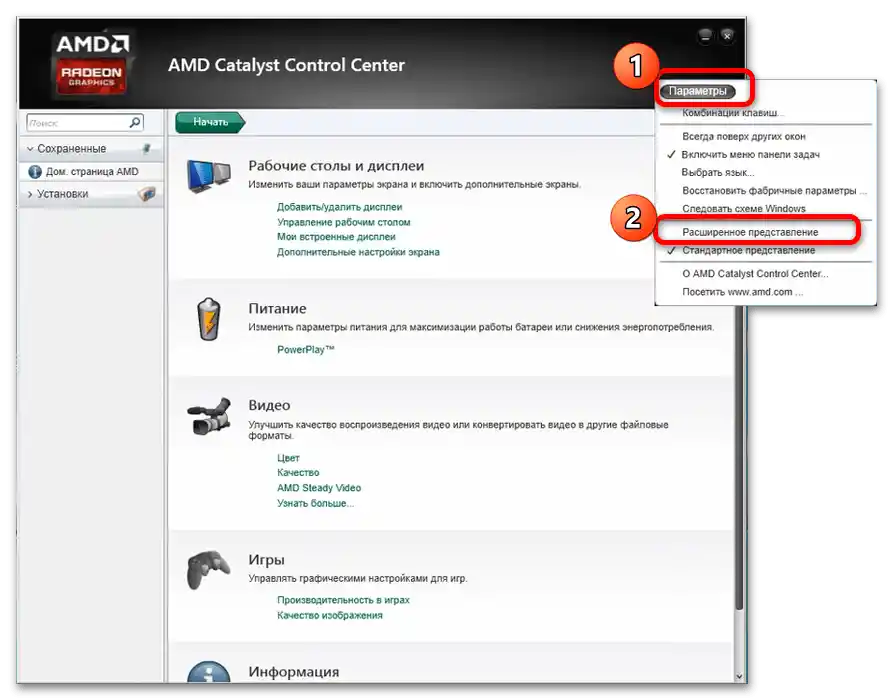This screenshot has width=893, height=700.
Task: Open Дополнительные настройки экрана link
Action: pyautogui.click(x=358, y=252)
